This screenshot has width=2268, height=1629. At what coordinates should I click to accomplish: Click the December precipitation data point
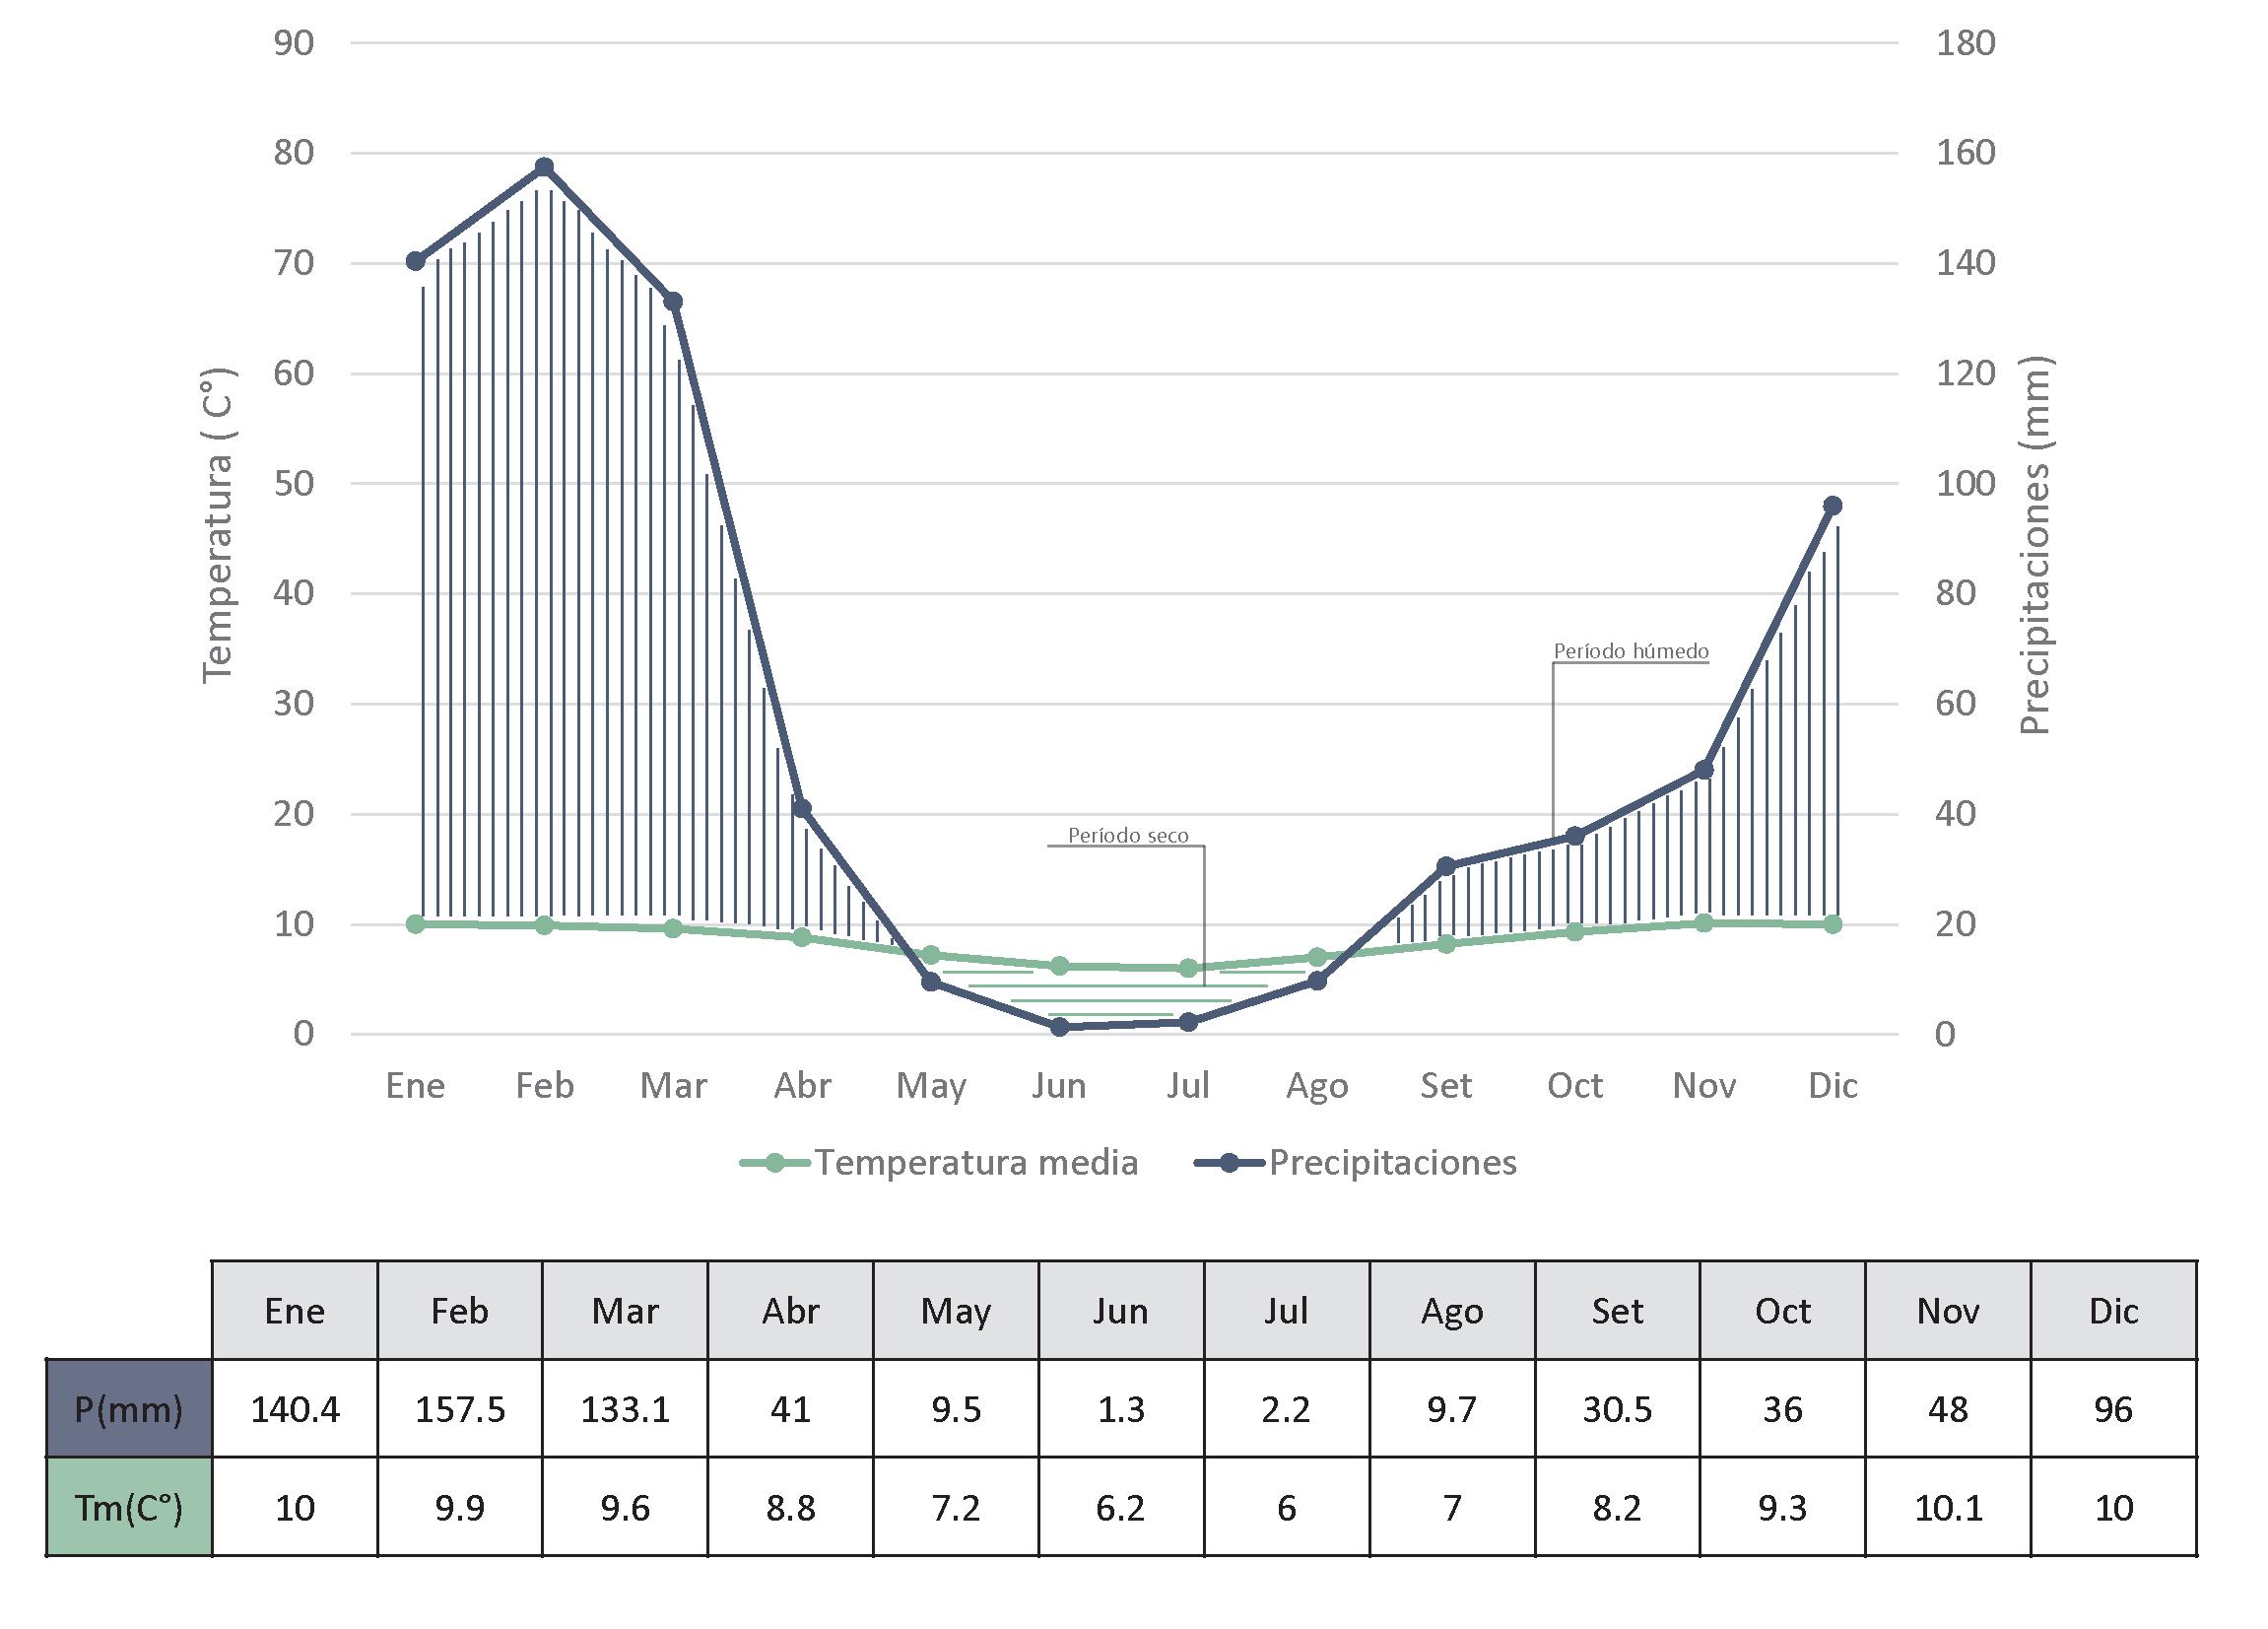1832,506
